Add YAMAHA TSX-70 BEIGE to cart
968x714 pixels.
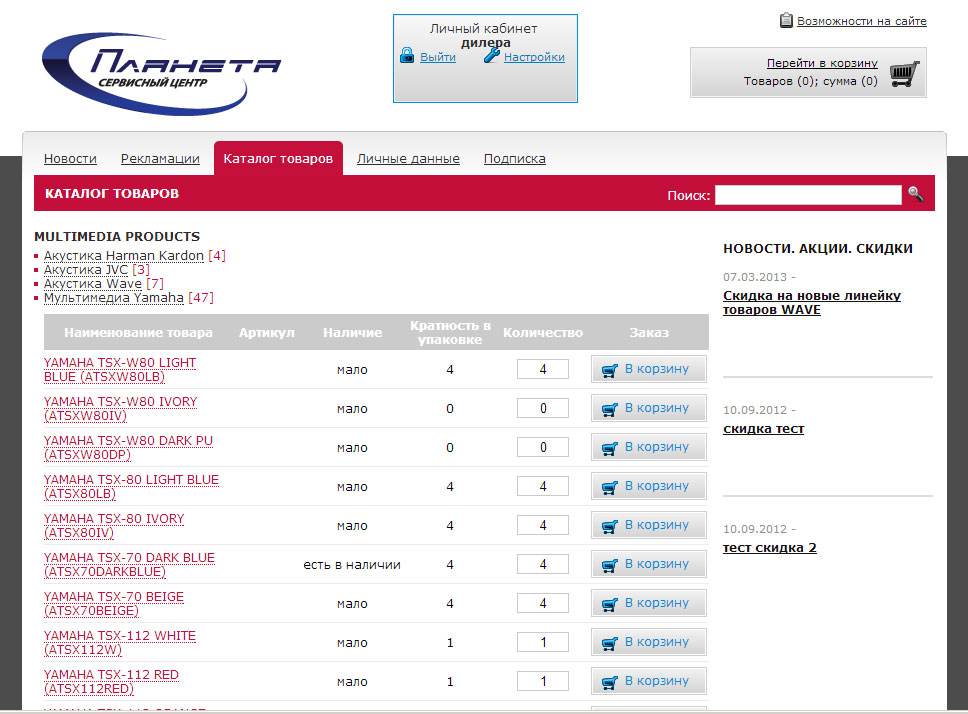pyautogui.click(x=648, y=603)
